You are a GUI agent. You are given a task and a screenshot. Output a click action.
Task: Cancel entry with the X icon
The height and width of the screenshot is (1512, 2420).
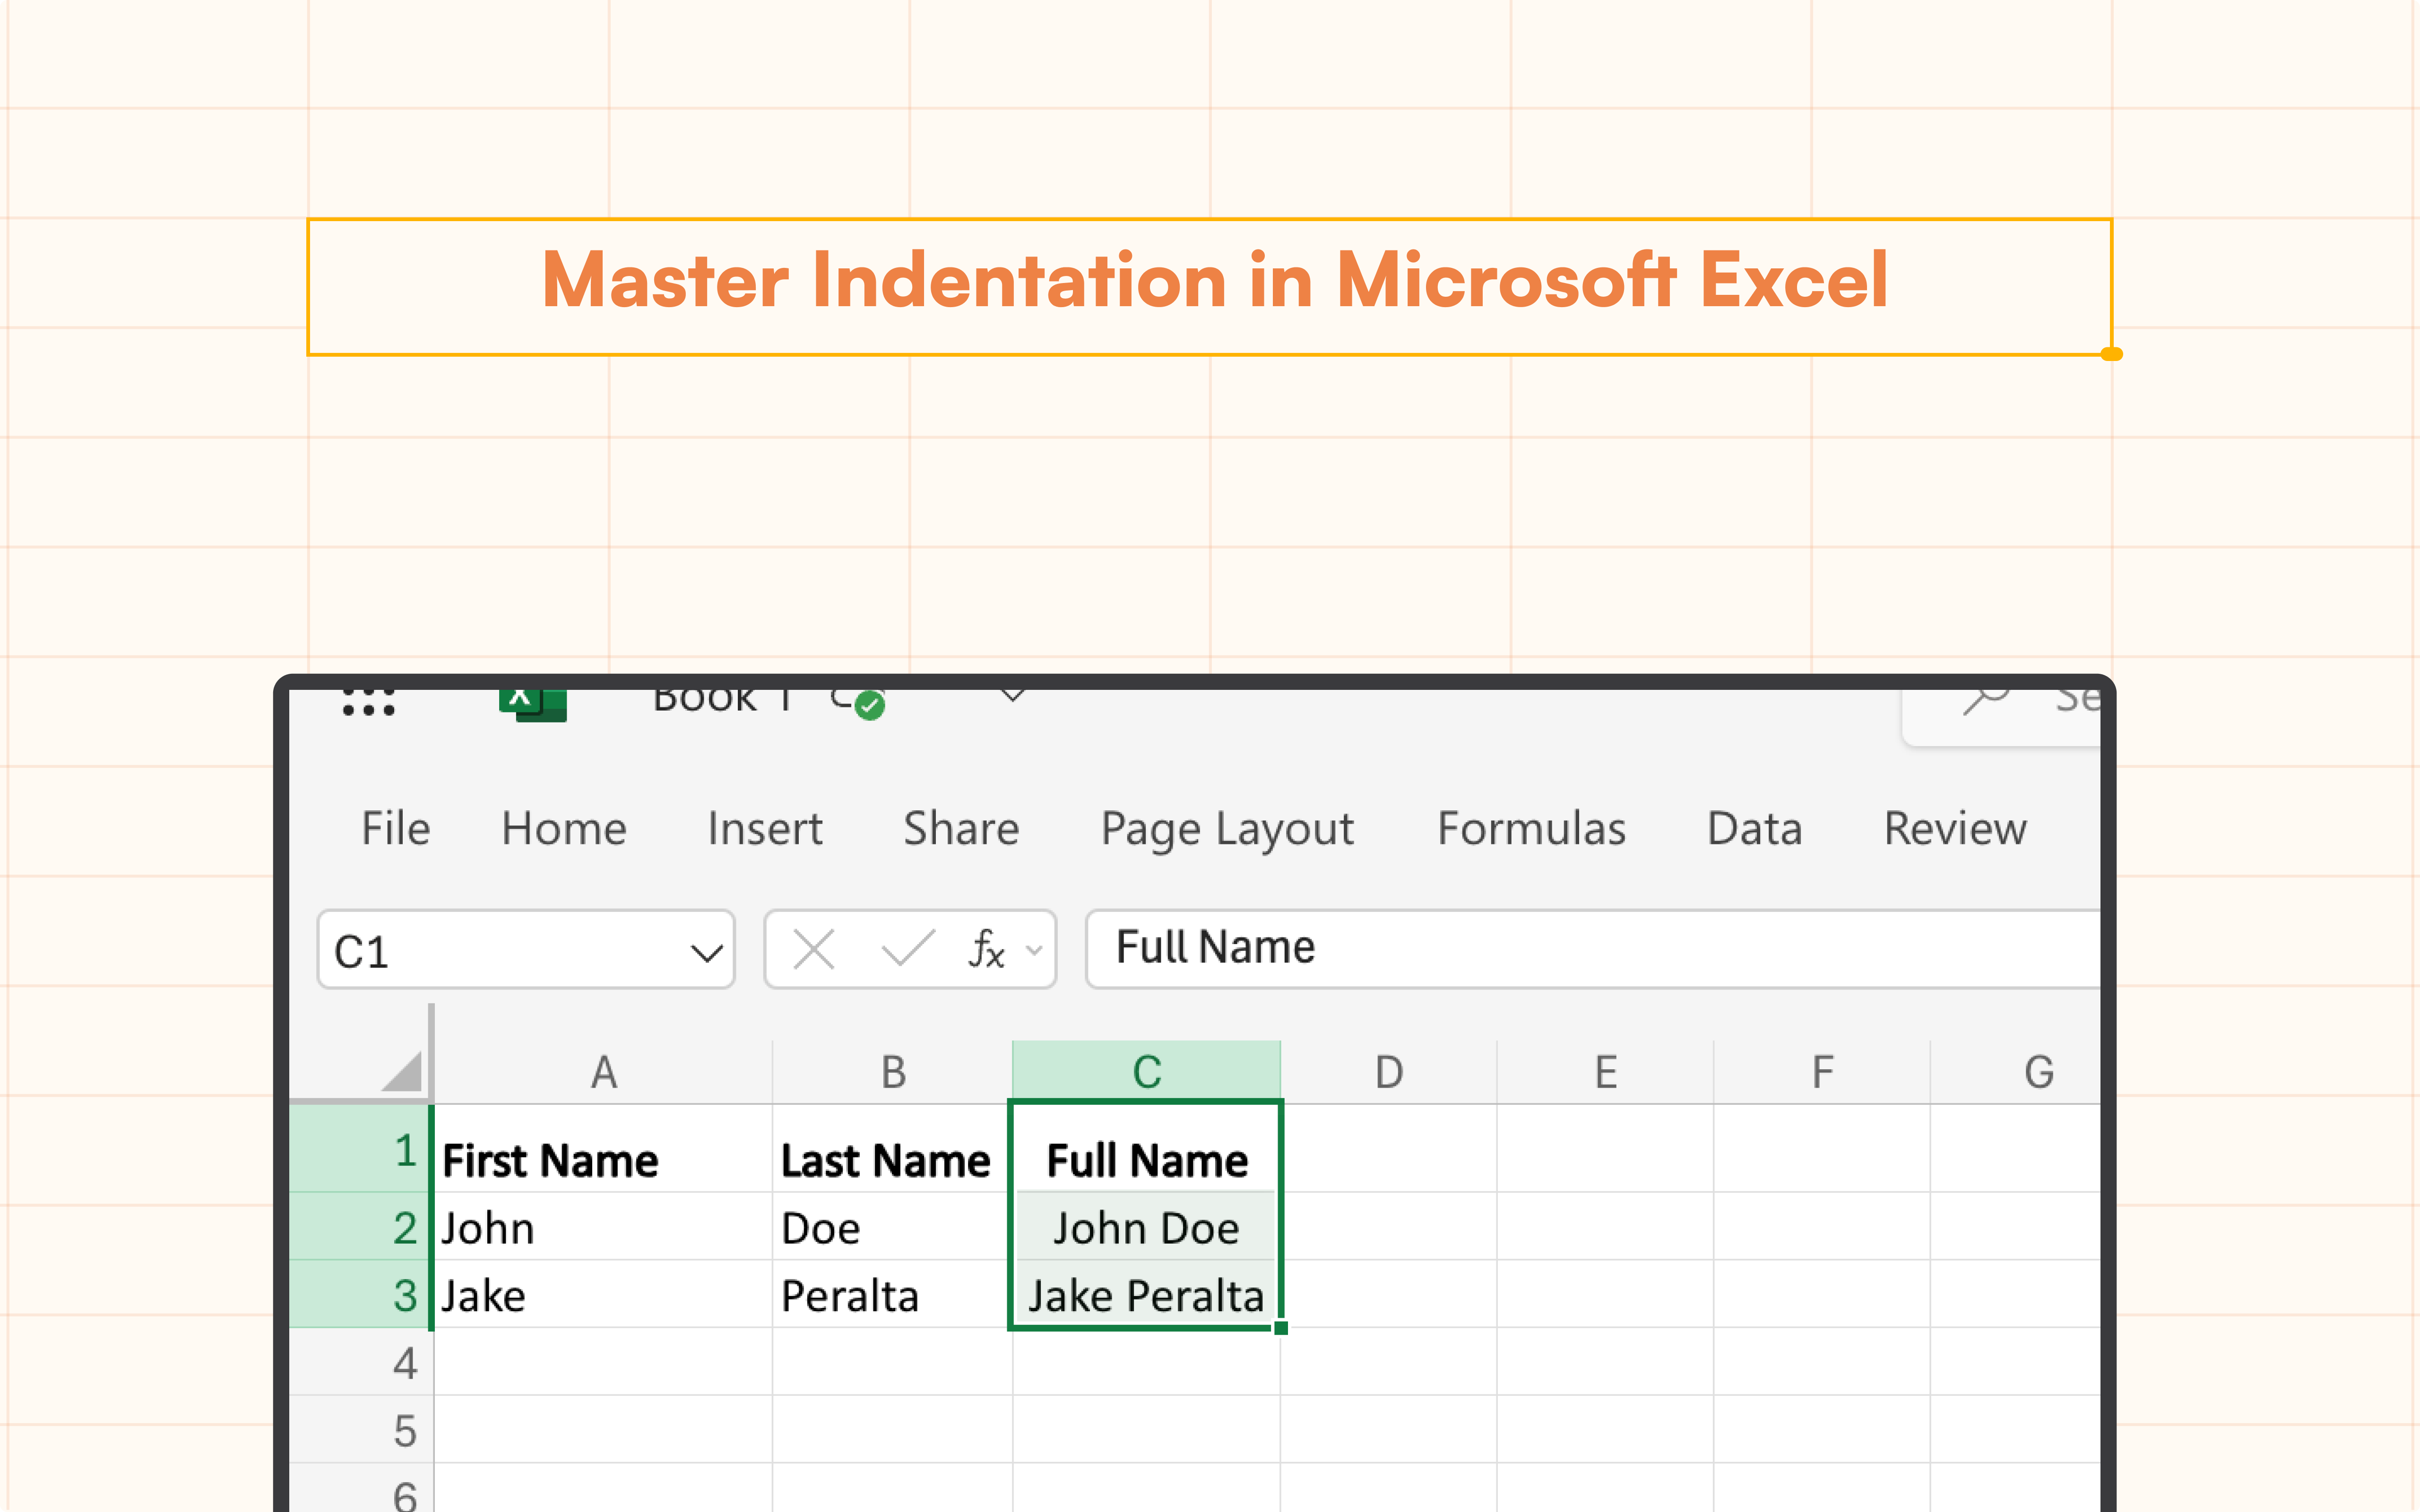(813, 949)
